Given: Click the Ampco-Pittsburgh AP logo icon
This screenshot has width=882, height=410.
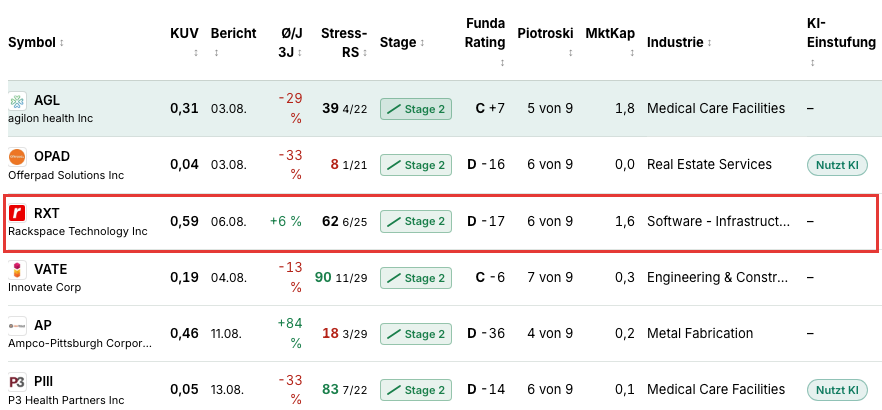Looking at the screenshot, I should point(17,326).
